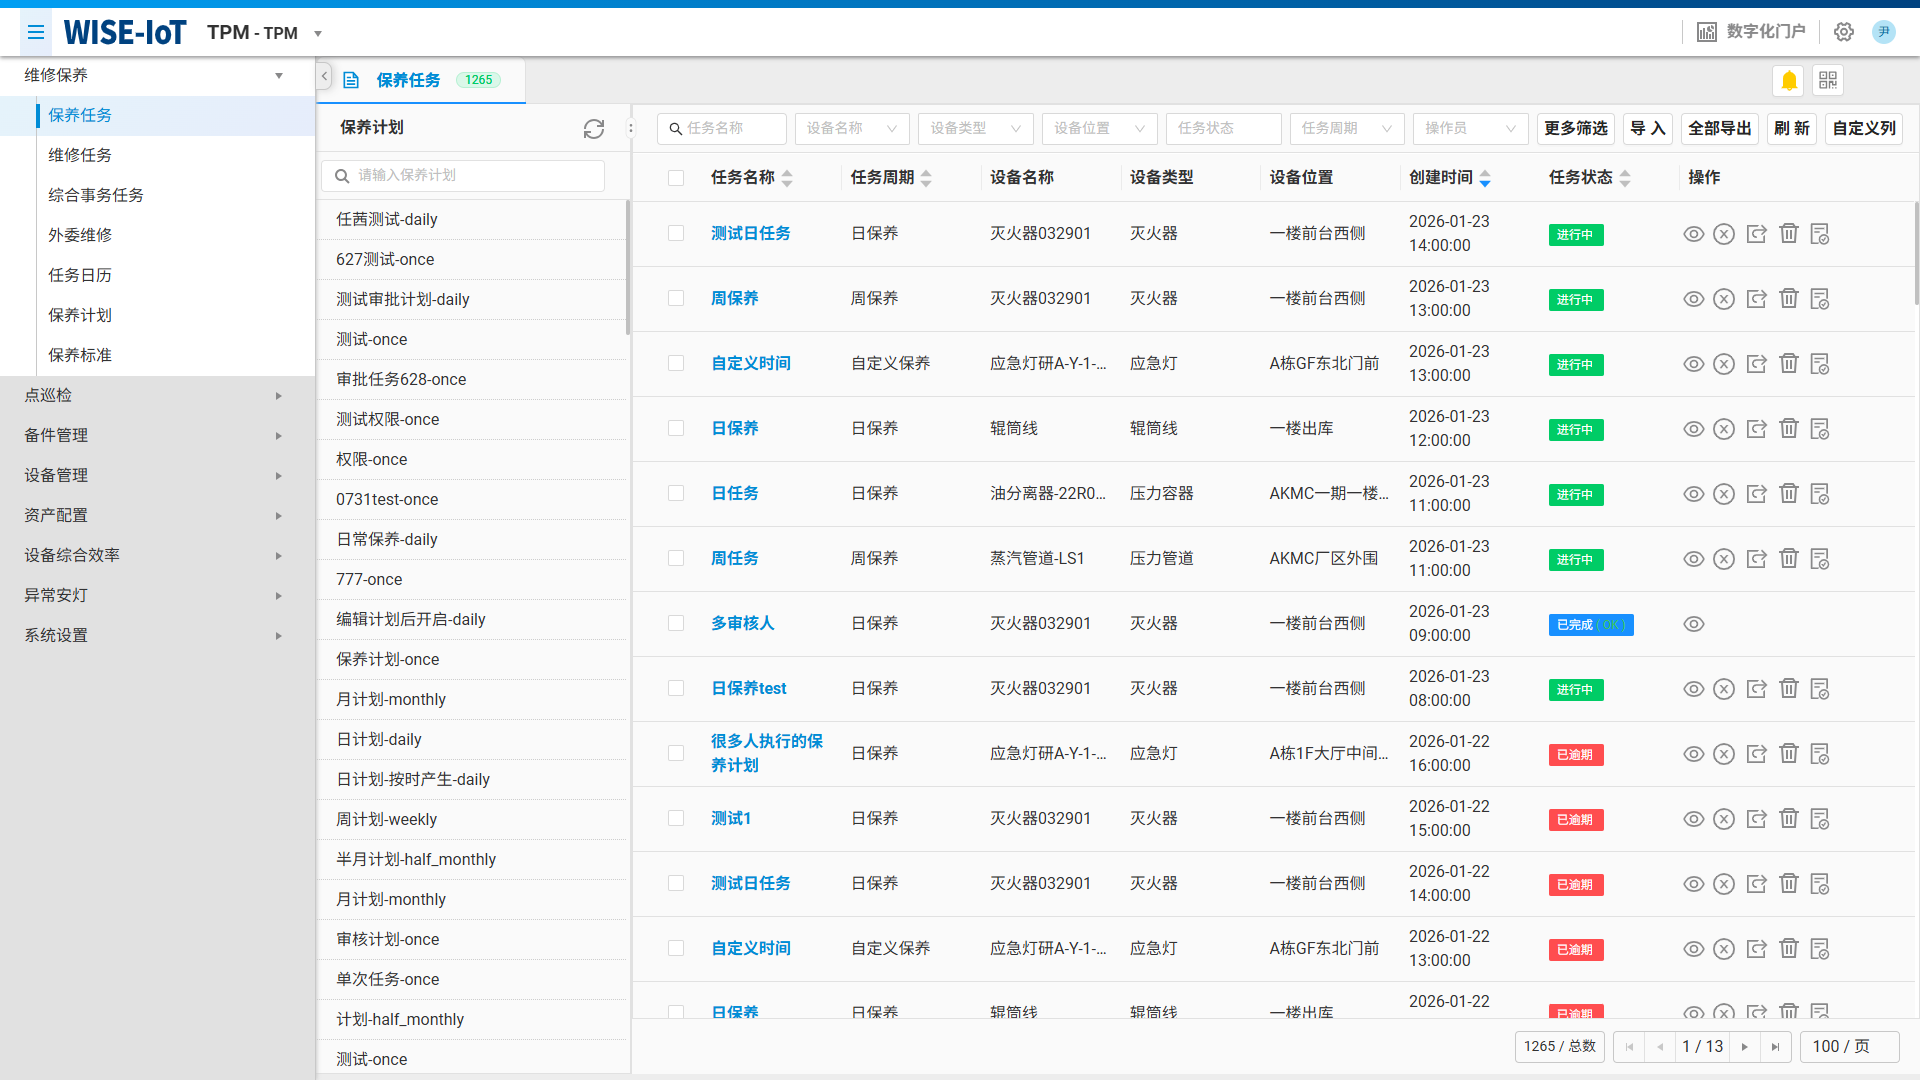Select 月计划-monthly plan in list
Viewport: 1920px width, 1080px height.
point(391,699)
